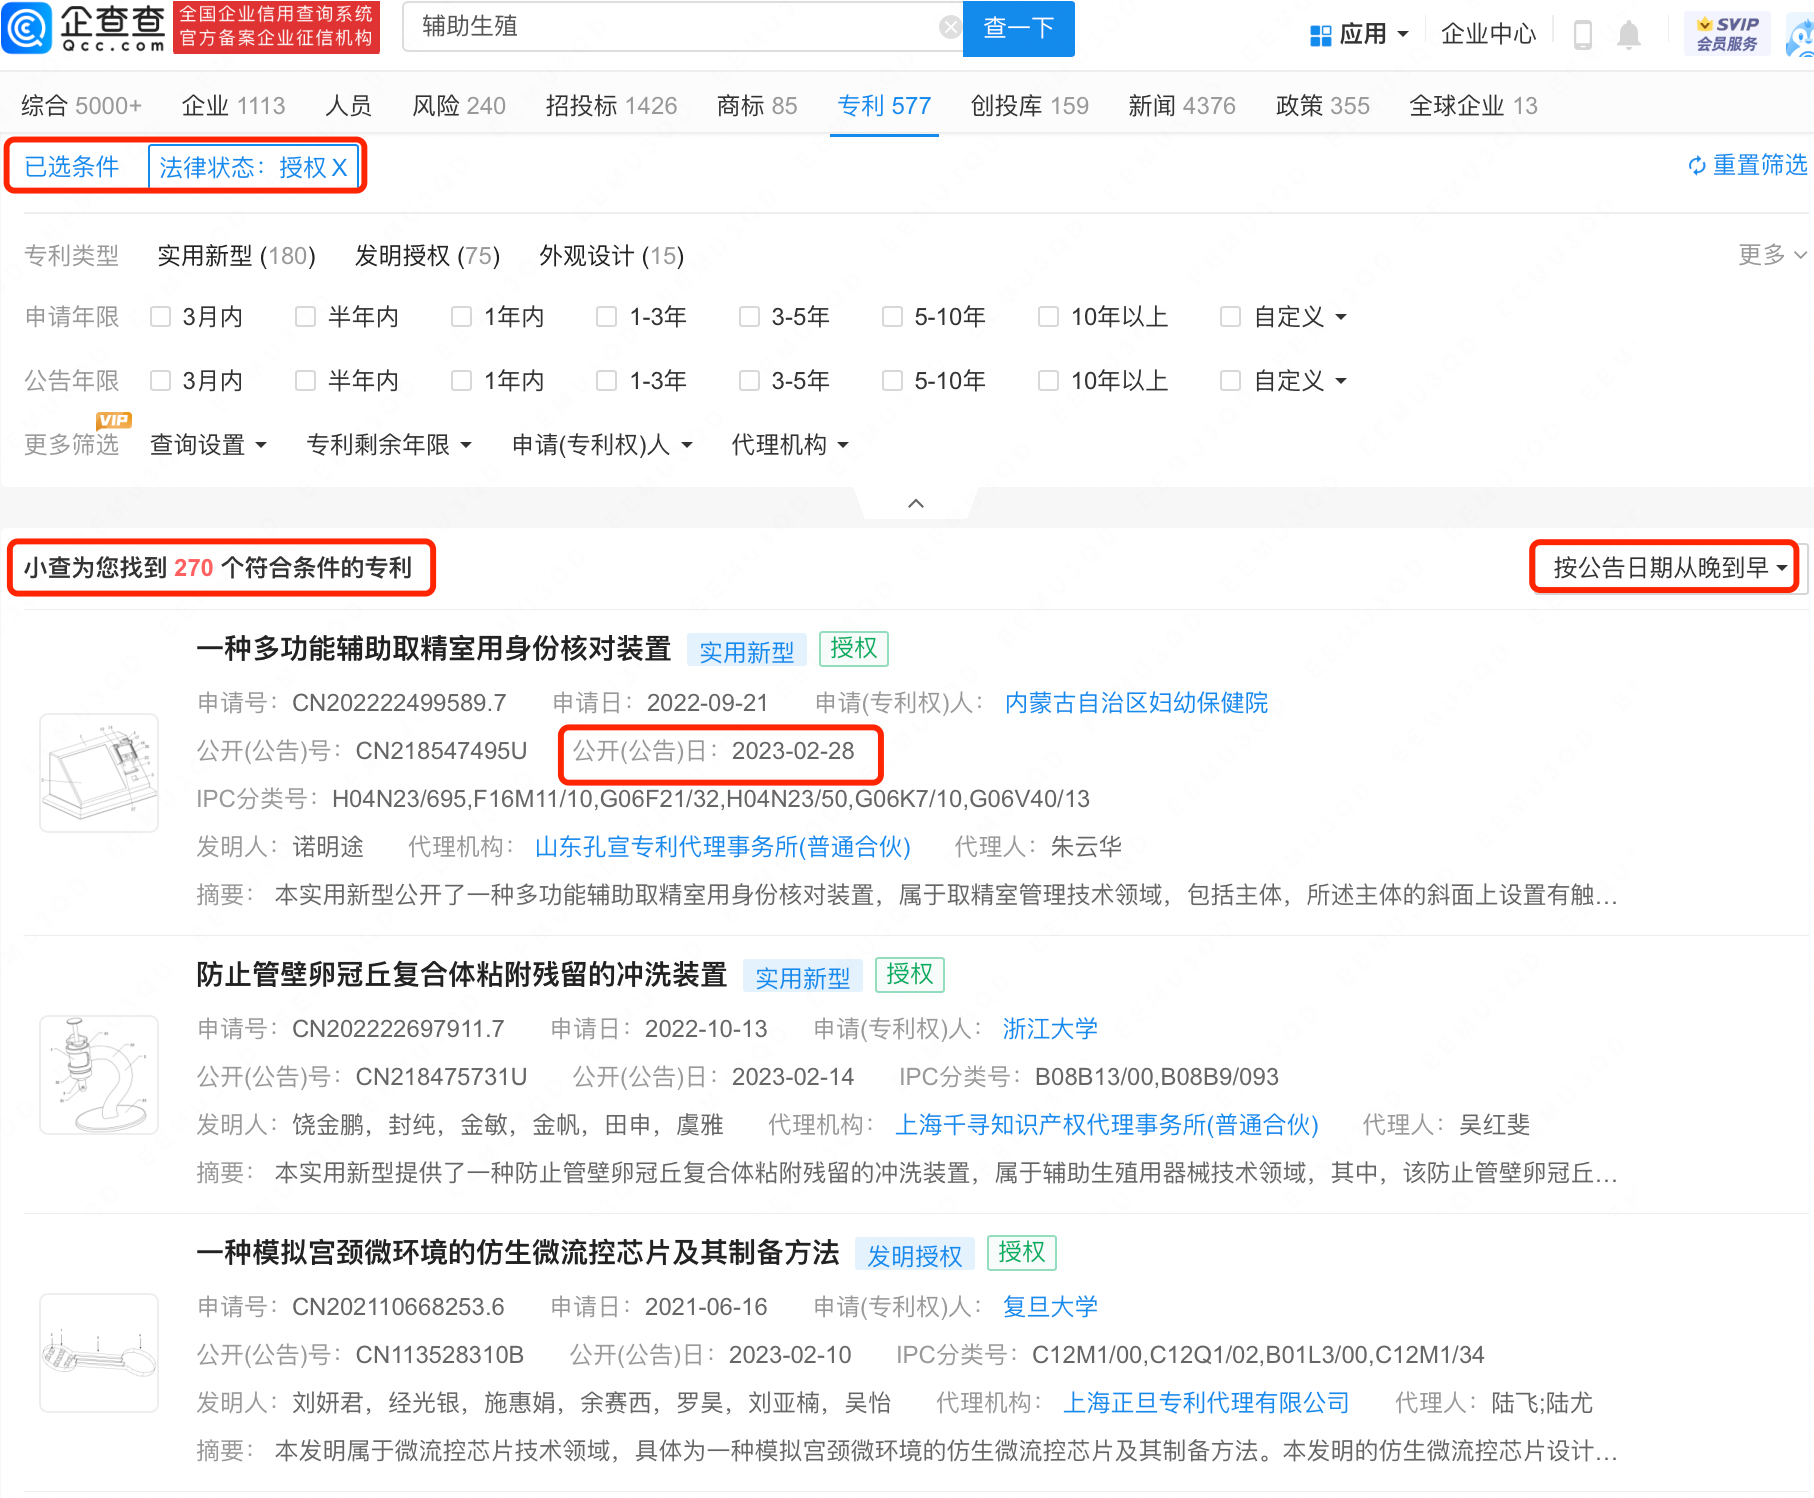1814x1498 pixels.
Task: Switch to 人员 tab
Action: 348,106
